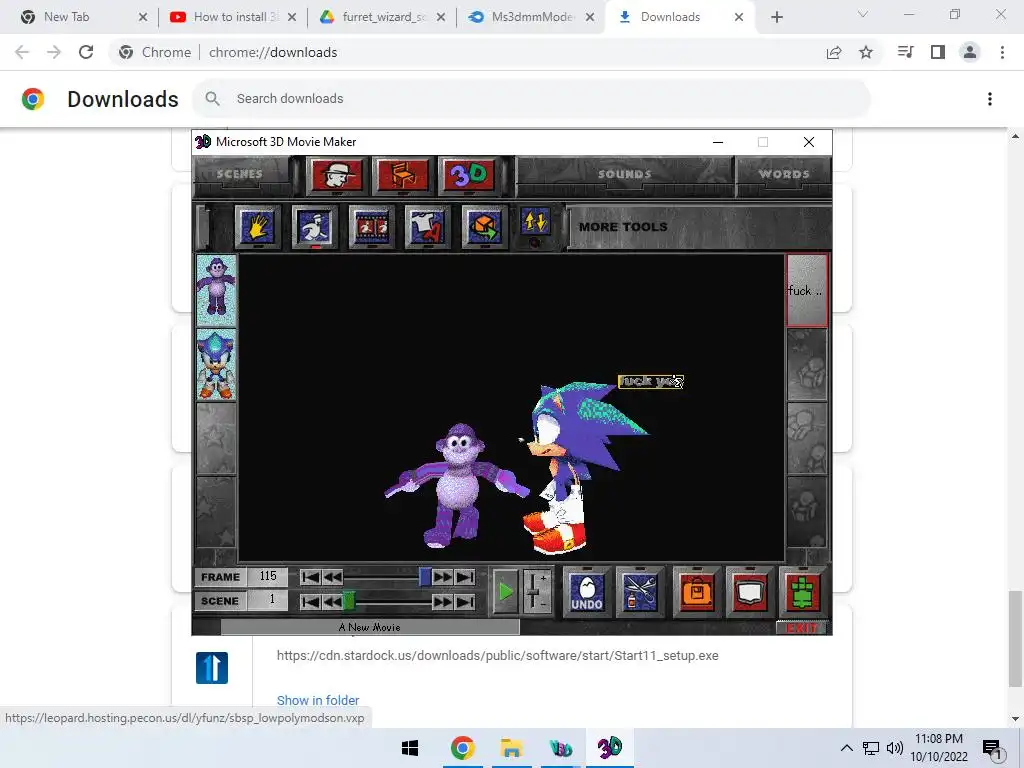This screenshot has width=1024, height=768.
Task: Show hidden system tray icons
Action: [x=846, y=748]
